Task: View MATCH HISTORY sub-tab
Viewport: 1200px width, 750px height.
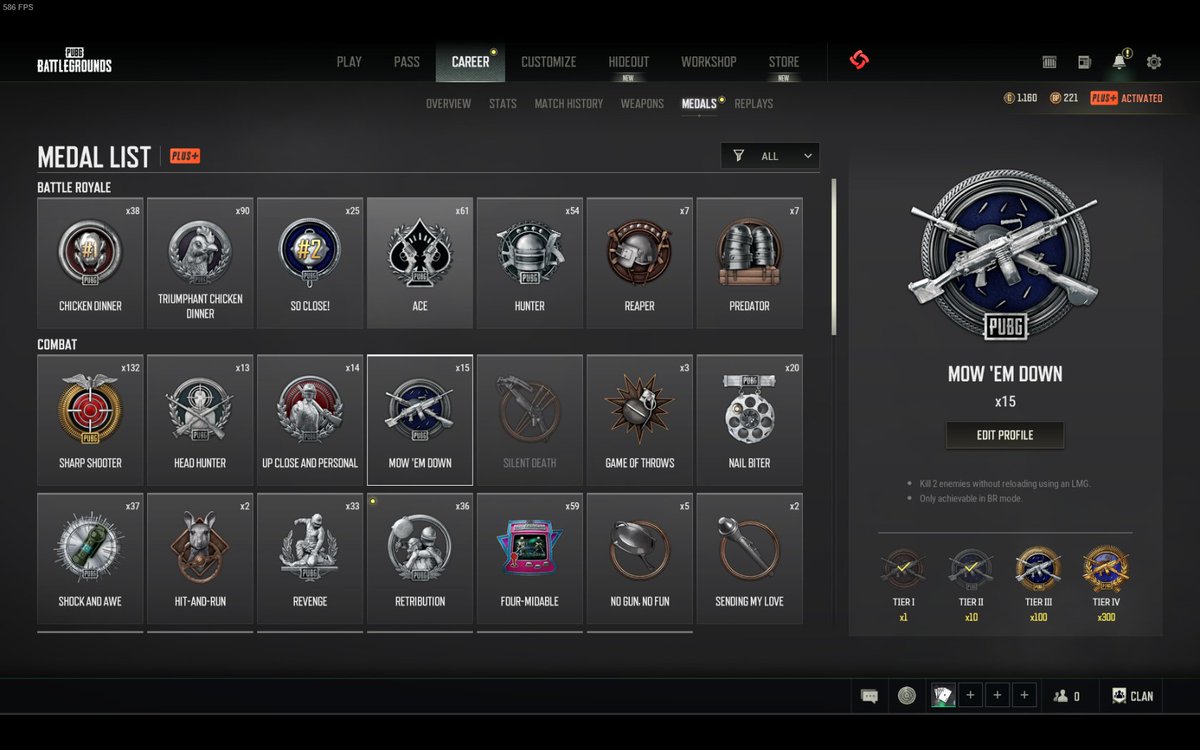Action: pyautogui.click(x=569, y=104)
